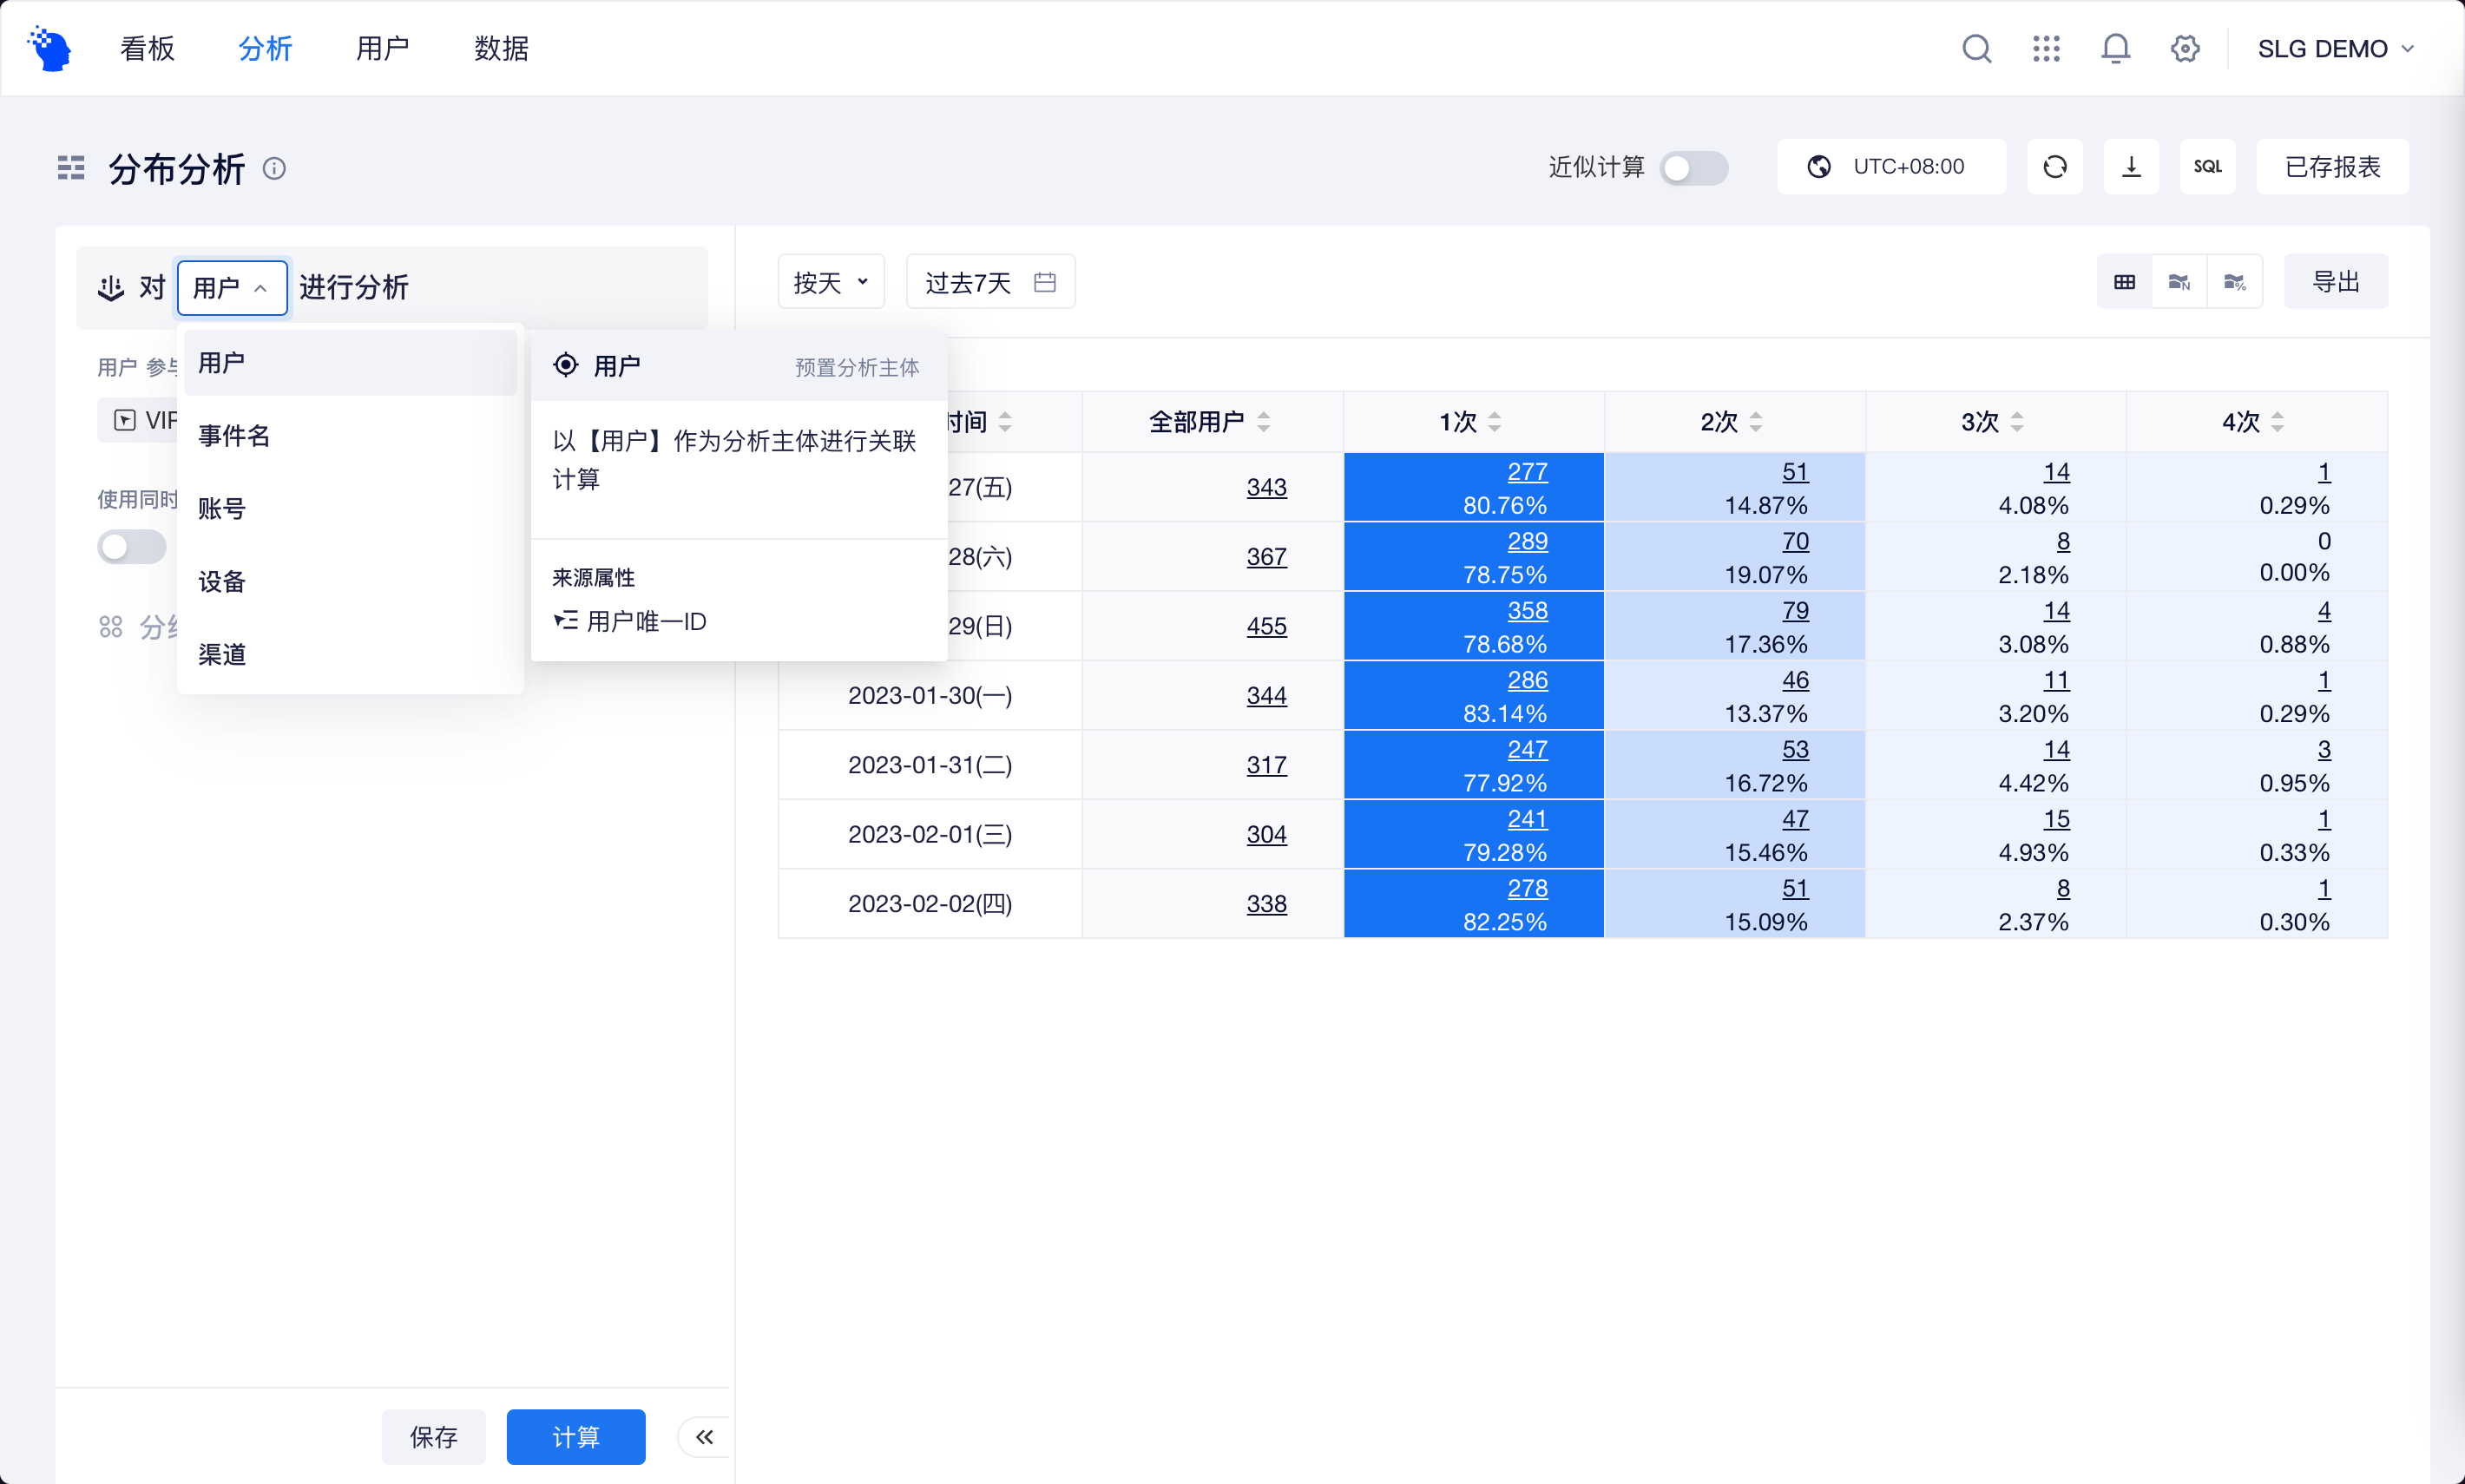Click the model list icon beside 分布分析
The width and height of the screenshot is (2465, 1484).
(71, 168)
